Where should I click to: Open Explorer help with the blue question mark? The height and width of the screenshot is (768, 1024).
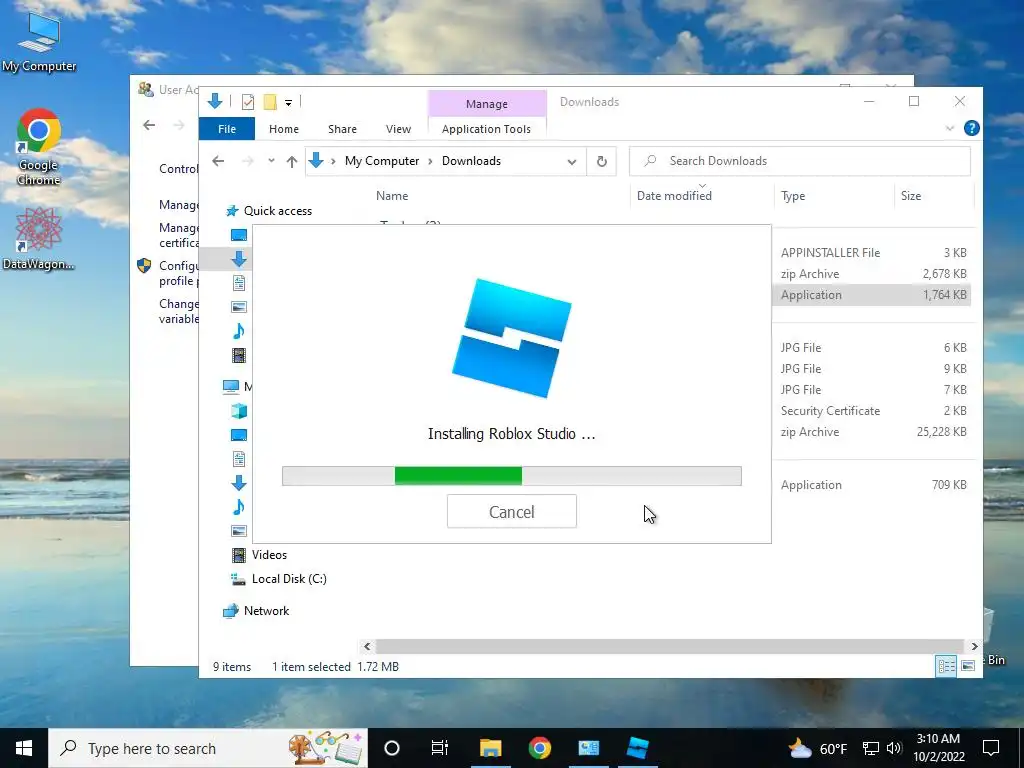coord(971,128)
